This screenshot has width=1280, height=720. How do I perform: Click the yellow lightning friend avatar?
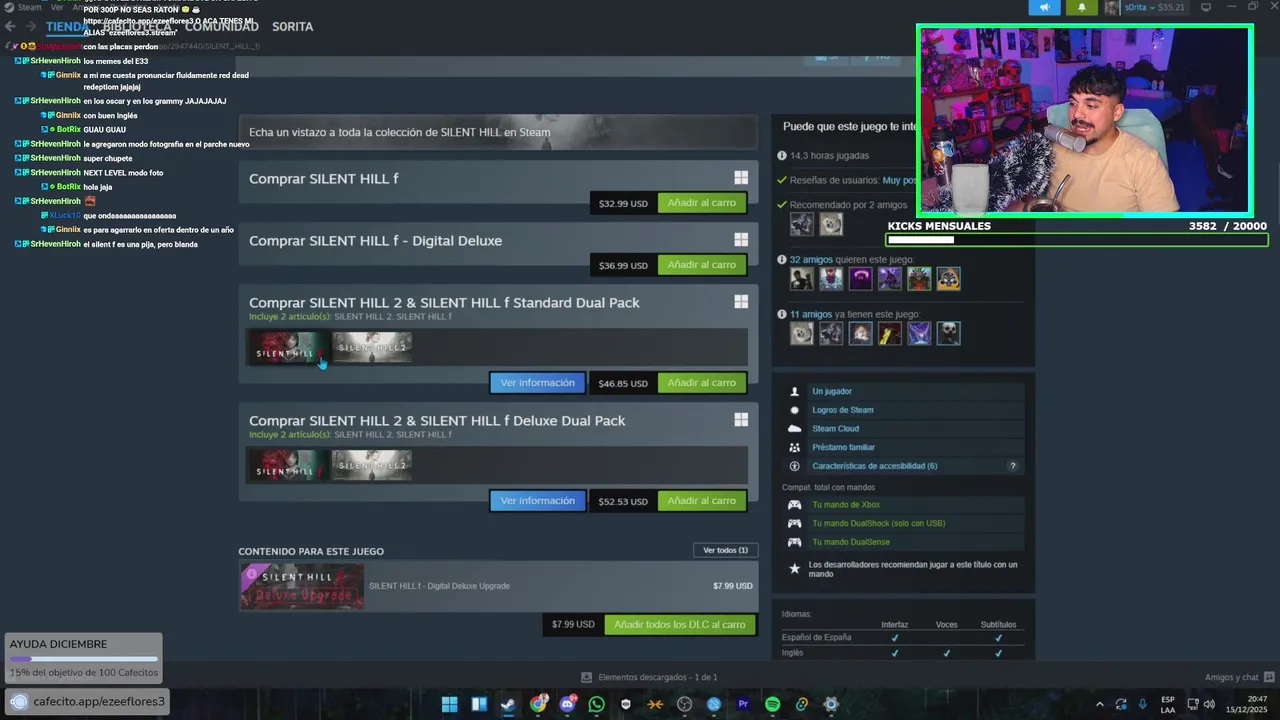pyautogui.click(x=890, y=333)
